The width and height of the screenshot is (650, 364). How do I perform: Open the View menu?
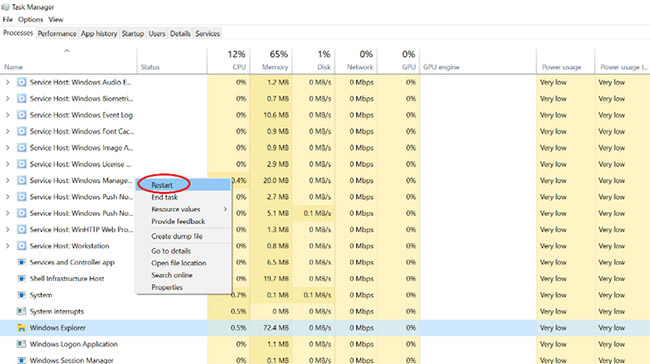(x=56, y=19)
